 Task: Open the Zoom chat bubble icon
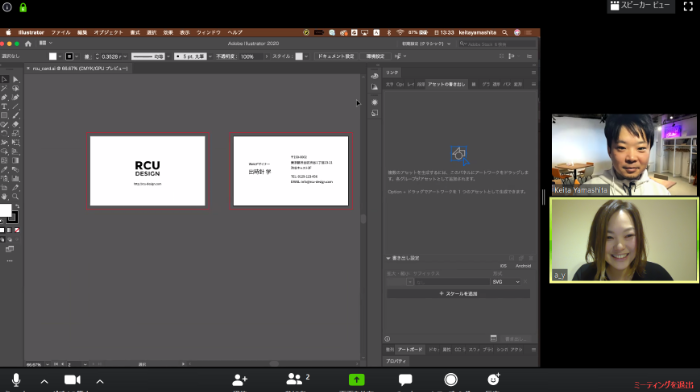(405, 380)
